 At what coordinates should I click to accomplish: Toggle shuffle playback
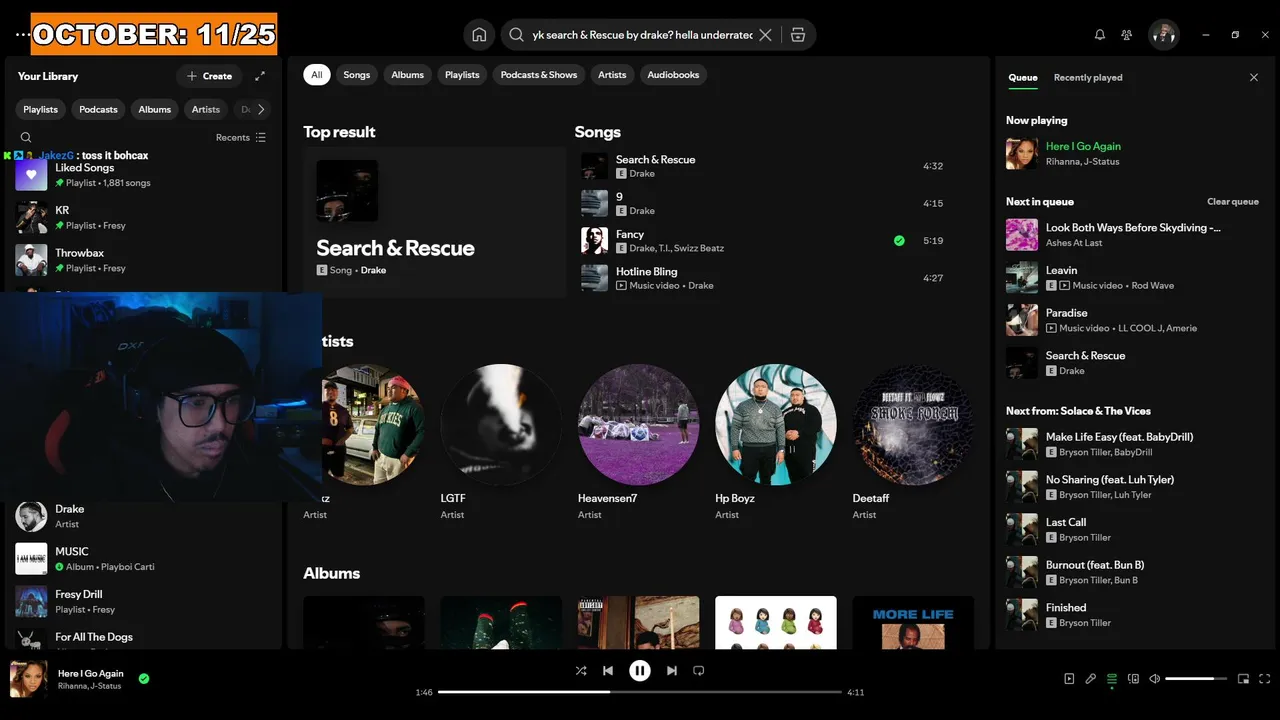tap(581, 671)
